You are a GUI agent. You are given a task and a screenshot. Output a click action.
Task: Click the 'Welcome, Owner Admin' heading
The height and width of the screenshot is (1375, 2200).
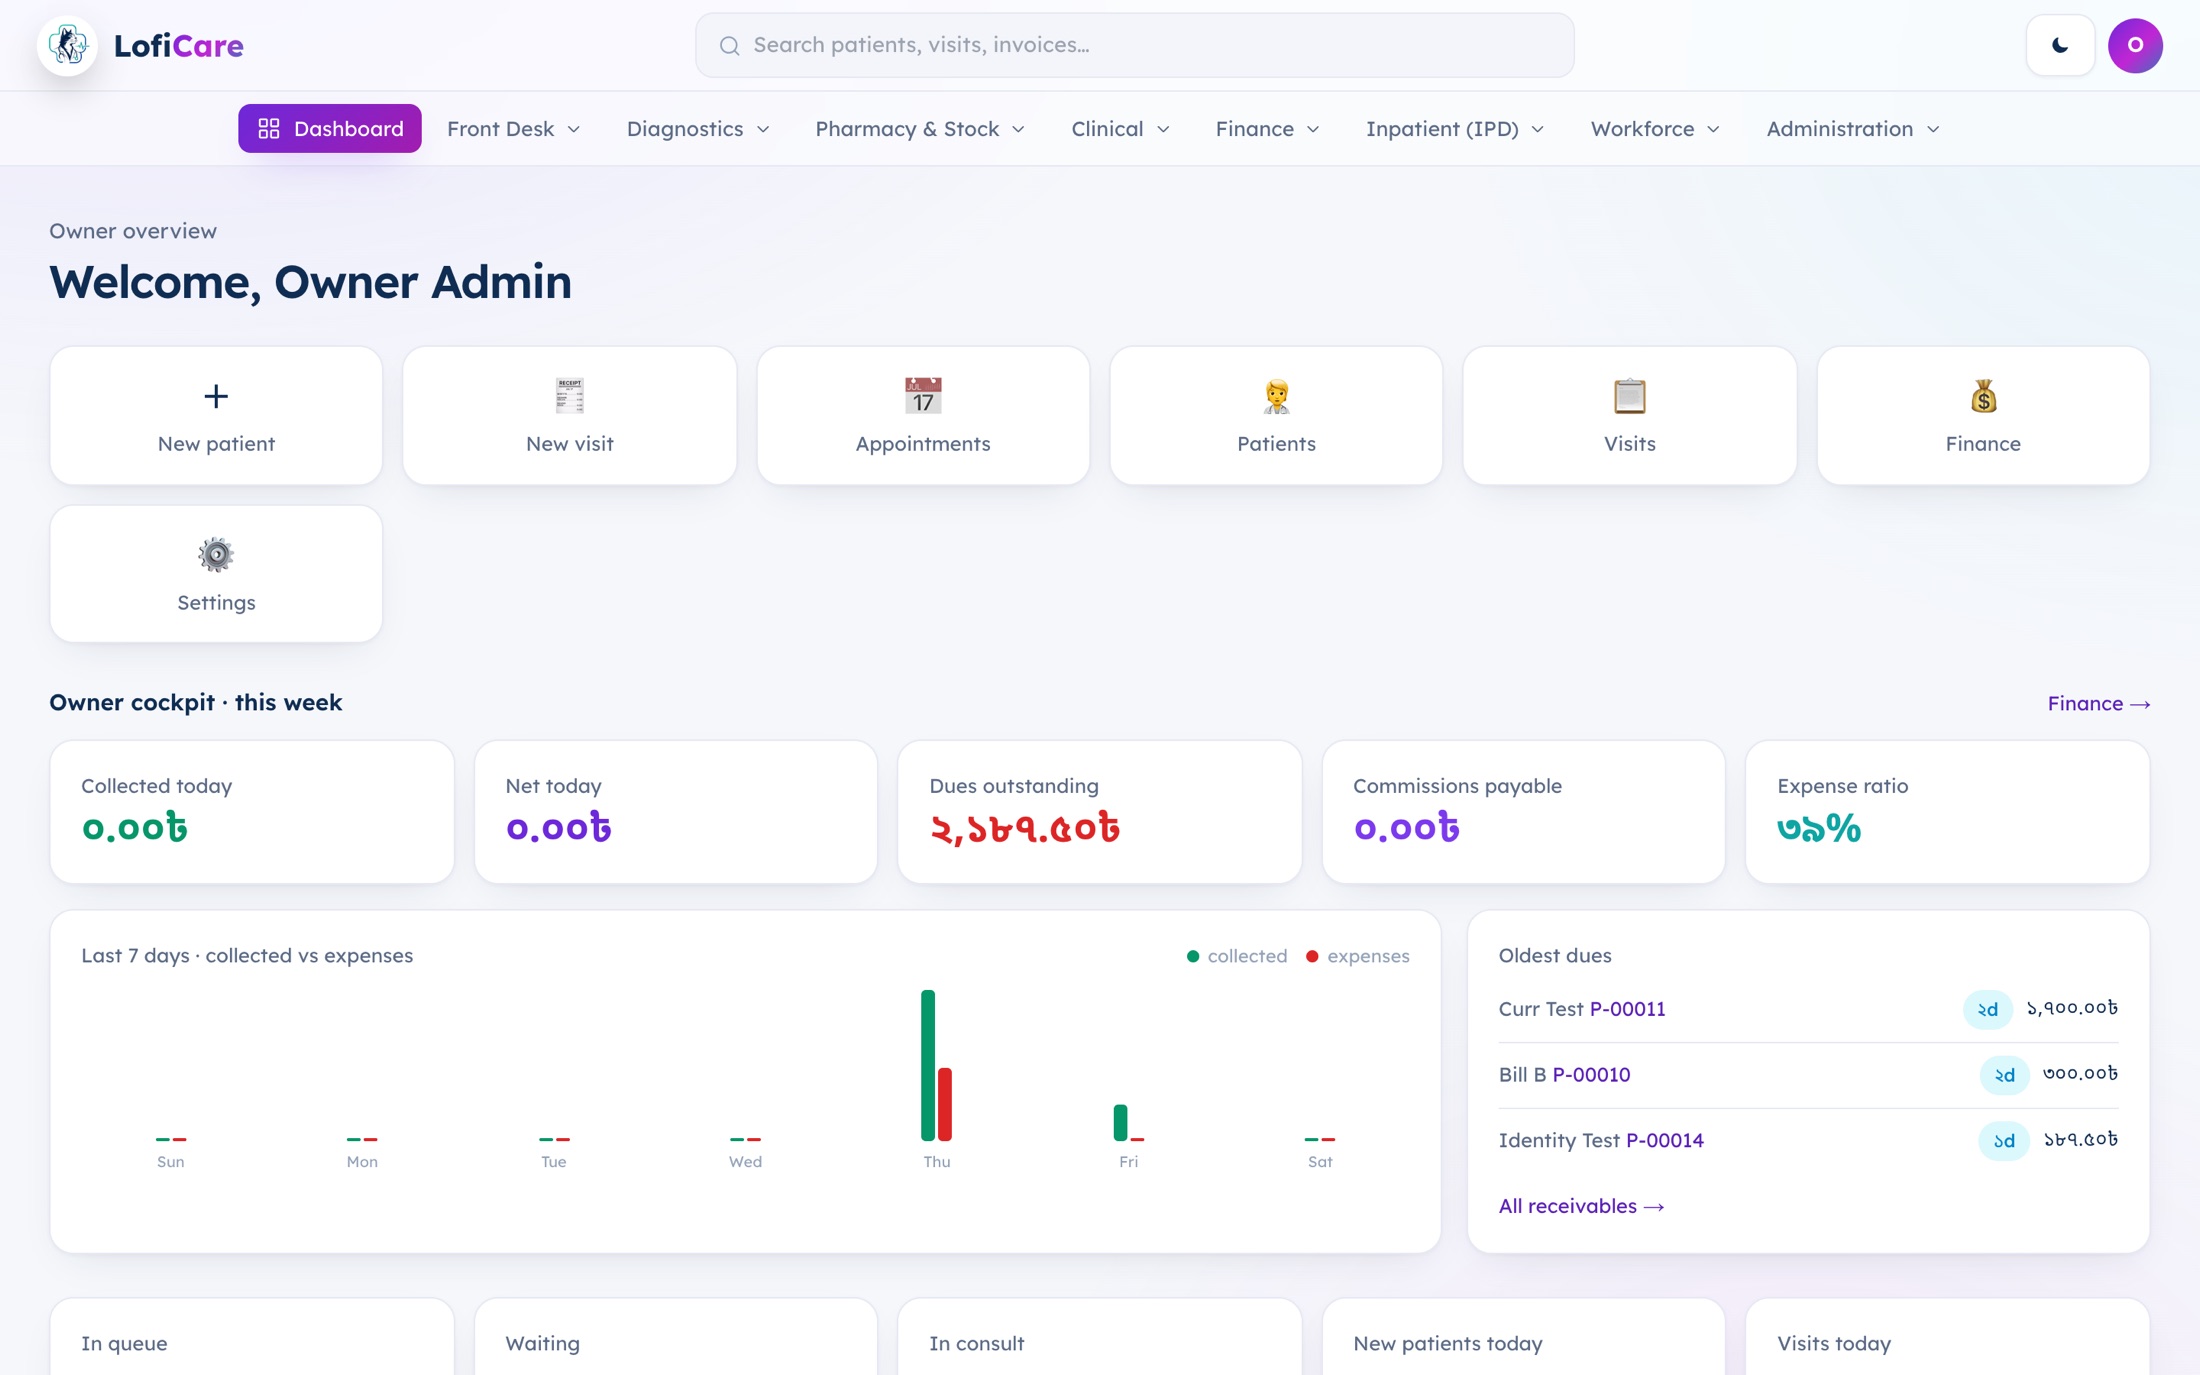(x=310, y=282)
